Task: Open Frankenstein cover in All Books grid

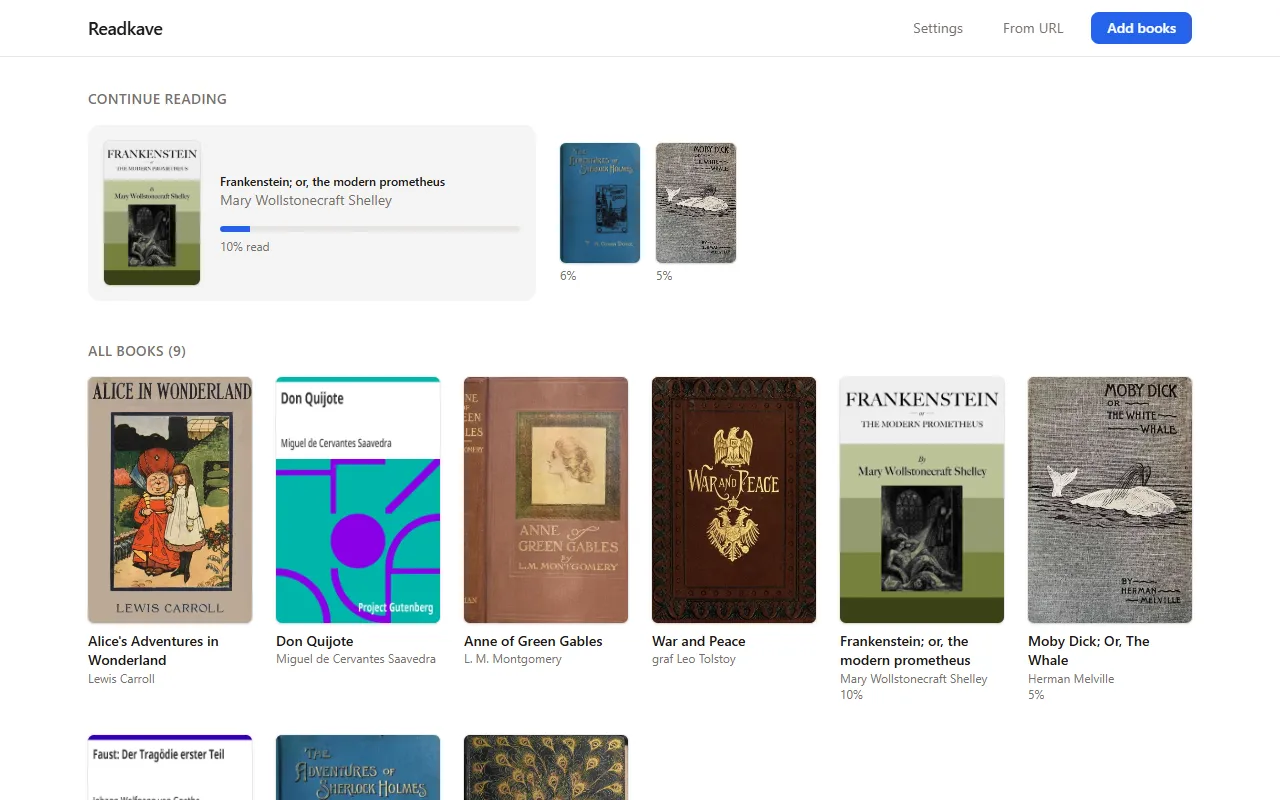Action: pyautogui.click(x=922, y=500)
